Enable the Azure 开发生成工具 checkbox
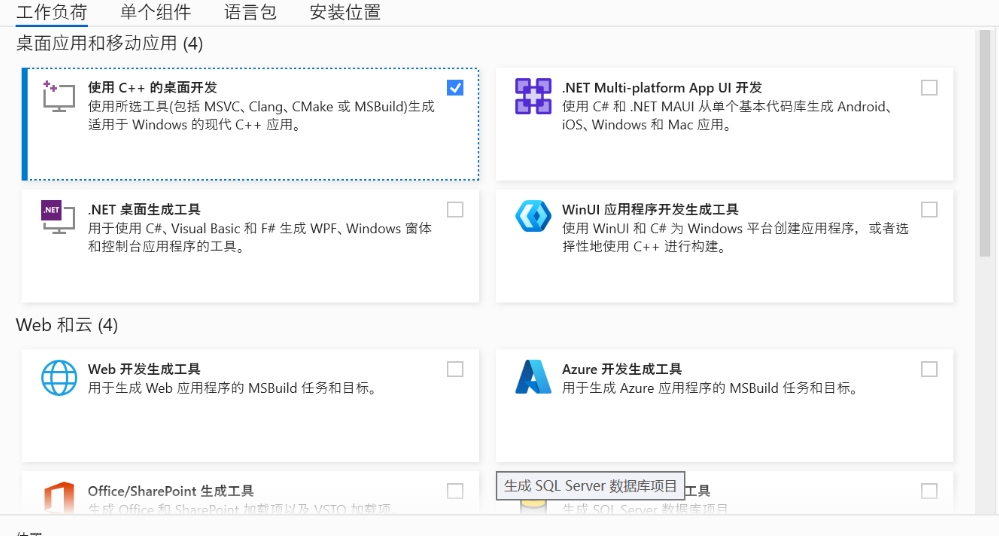The image size is (999, 536). [929, 369]
